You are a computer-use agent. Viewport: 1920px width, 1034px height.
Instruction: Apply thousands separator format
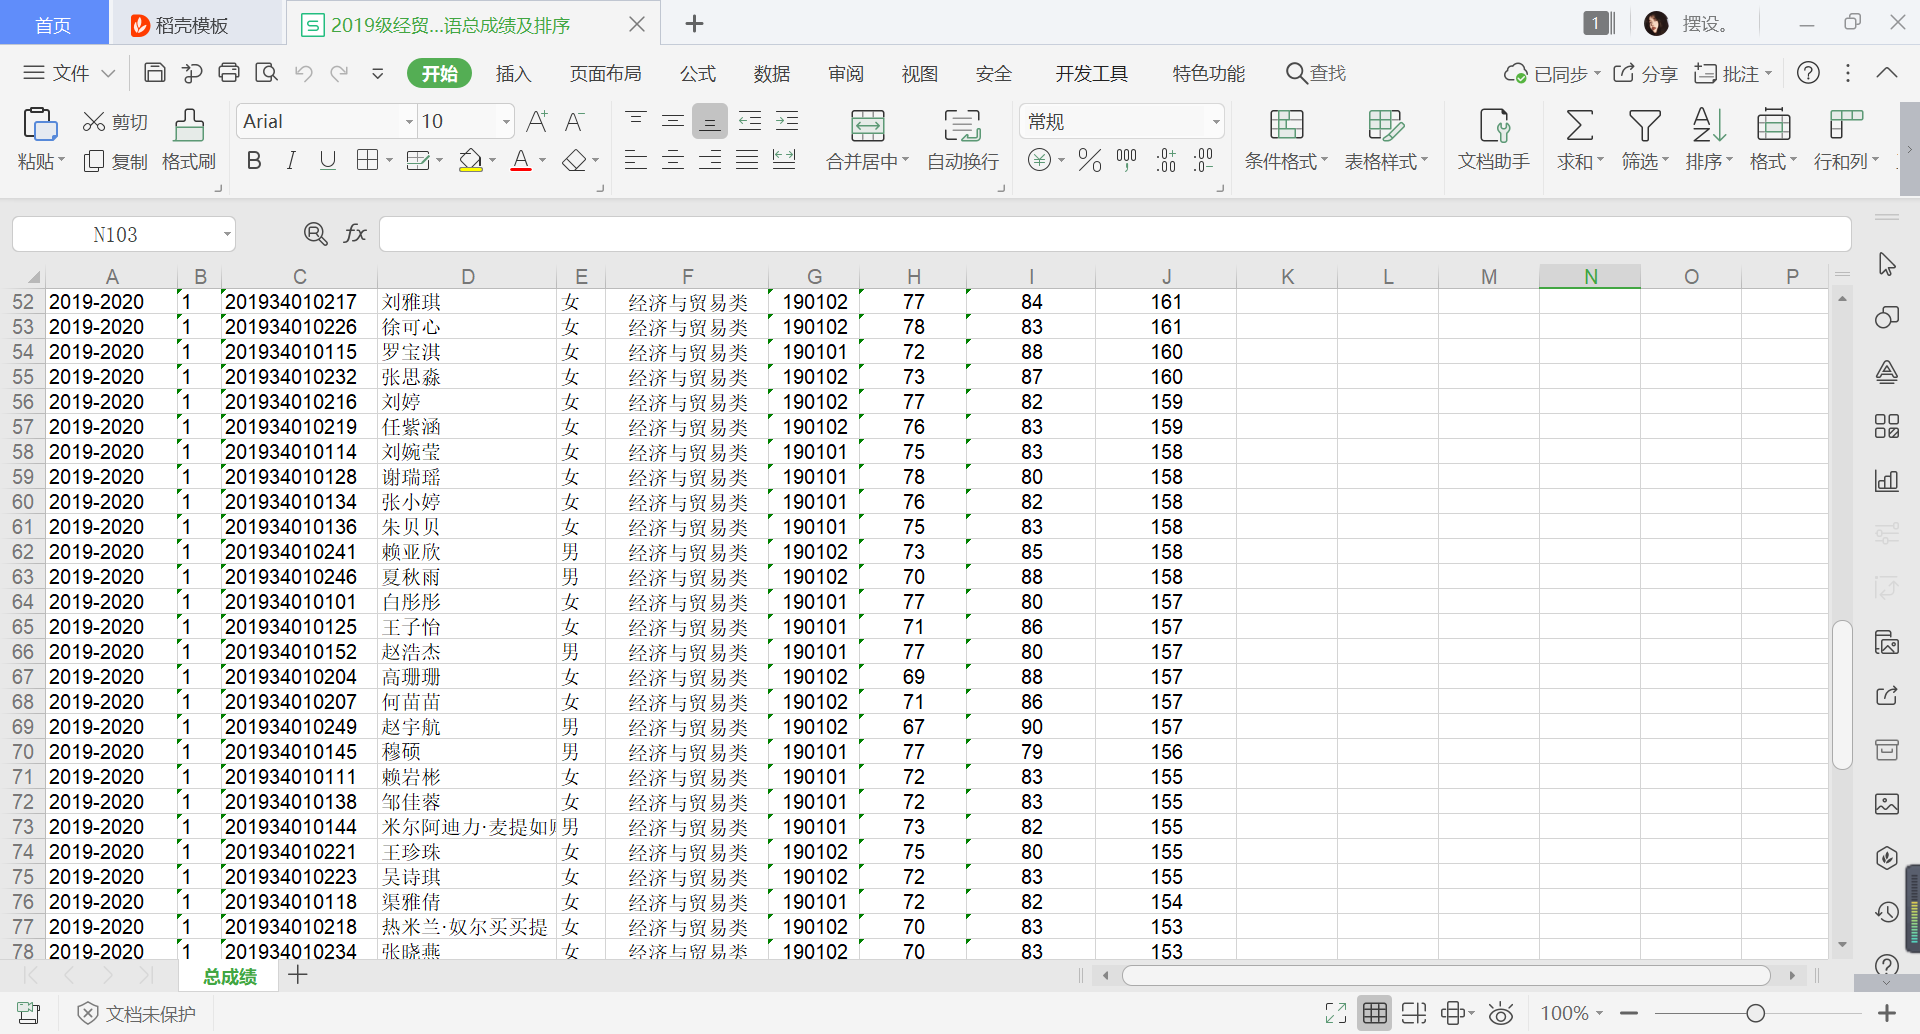pyautogui.click(x=1127, y=160)
